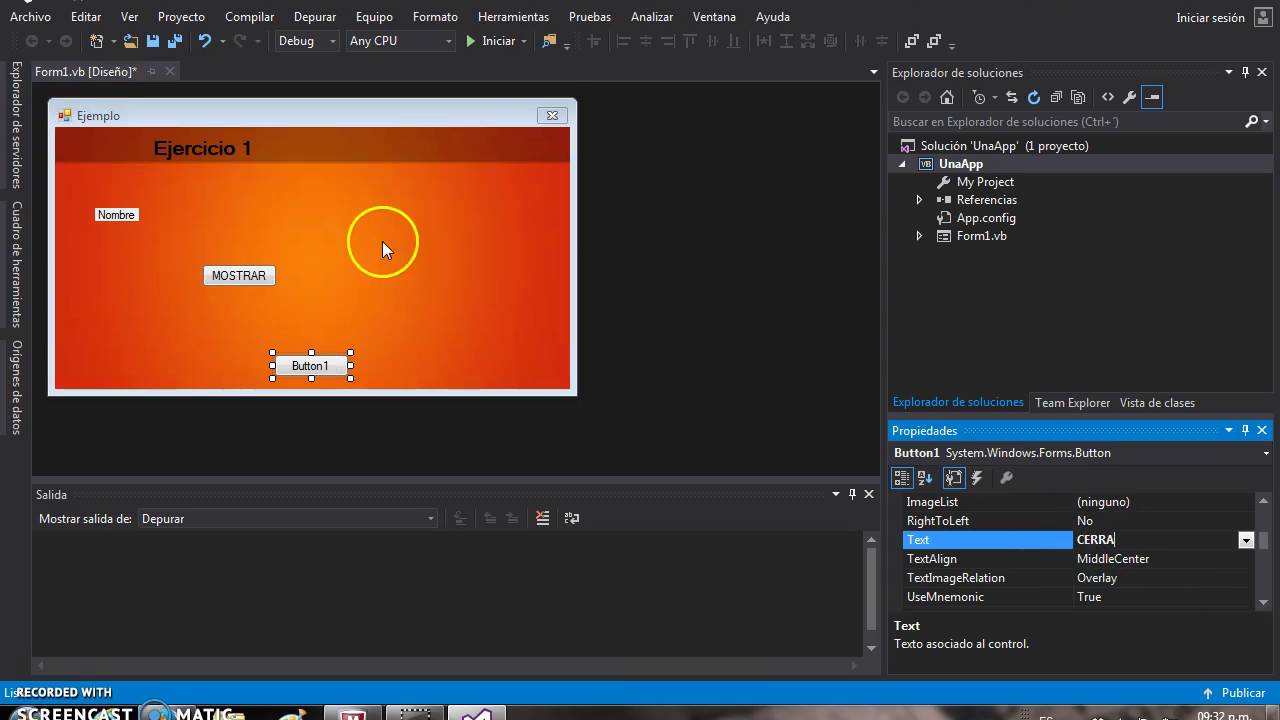Image resolution: width=1280 pixels, height=720 pixels.
Task: Toggle Categorized view in Properties panel
Action: pos(902,478)
